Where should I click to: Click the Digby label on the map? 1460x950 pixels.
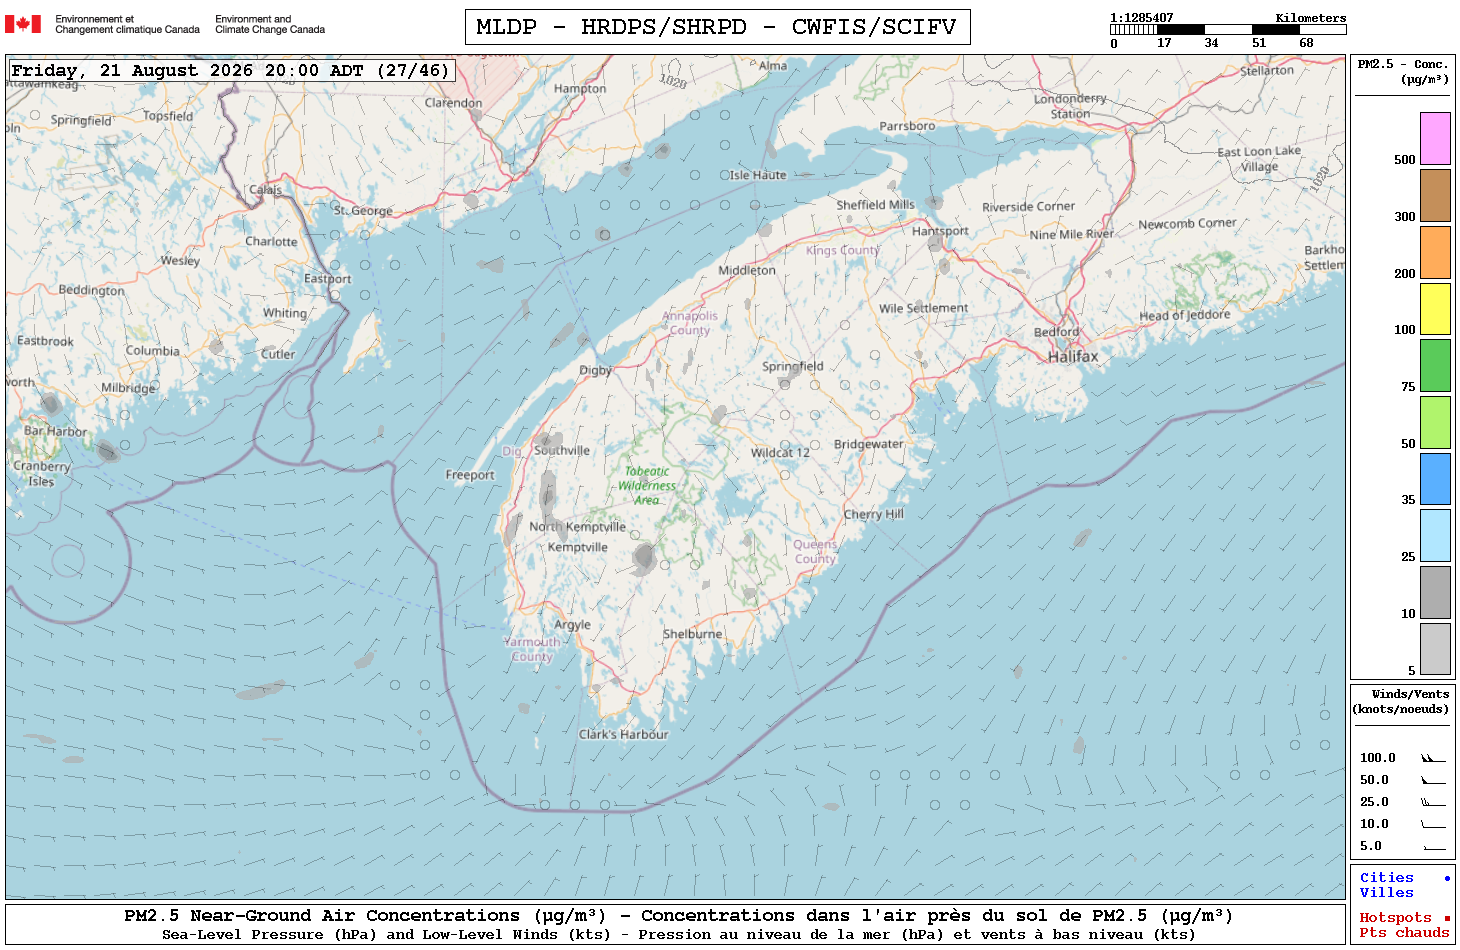[x=595, y=370]
